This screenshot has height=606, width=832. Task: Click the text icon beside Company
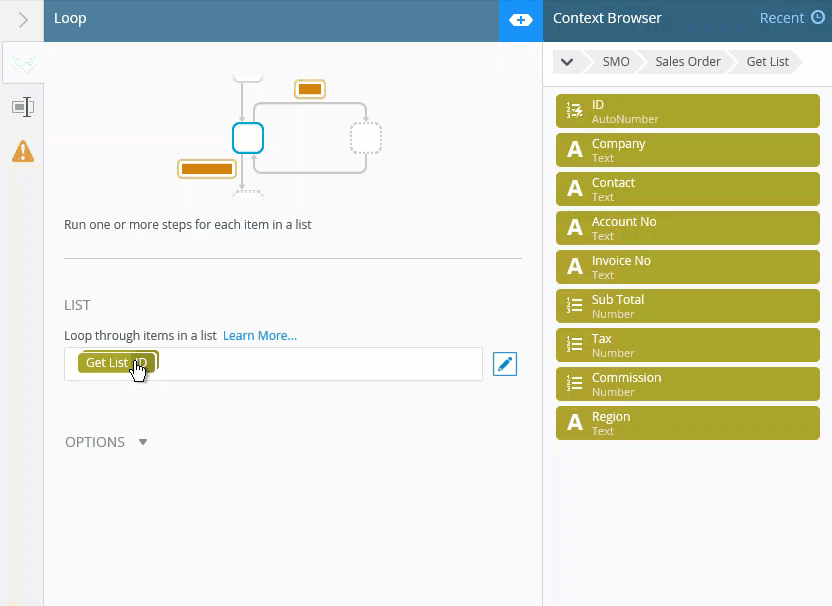575,150
